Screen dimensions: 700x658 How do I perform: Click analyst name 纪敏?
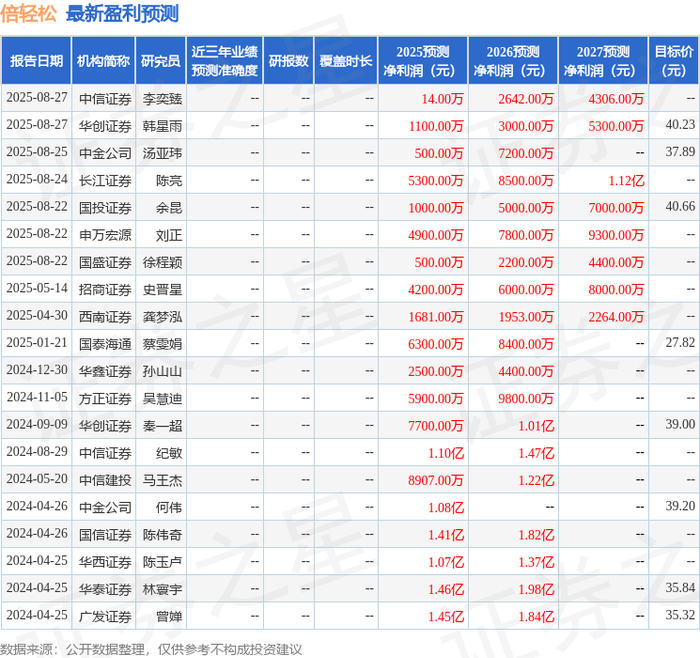[169, 453]
